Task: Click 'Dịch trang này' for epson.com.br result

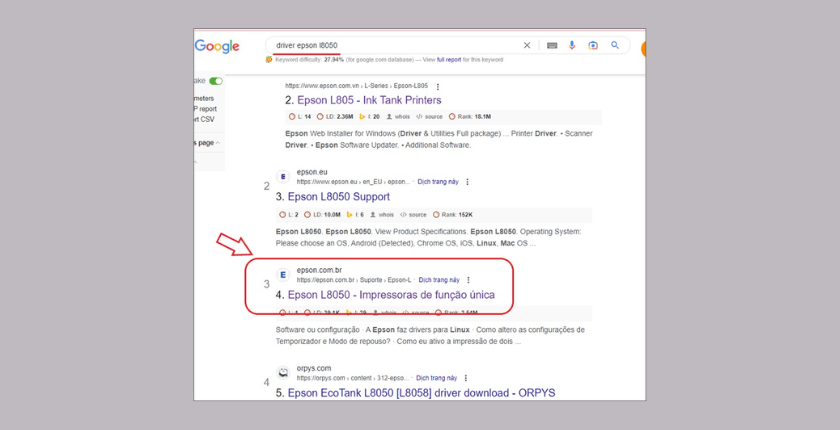Action: point(439,280)
